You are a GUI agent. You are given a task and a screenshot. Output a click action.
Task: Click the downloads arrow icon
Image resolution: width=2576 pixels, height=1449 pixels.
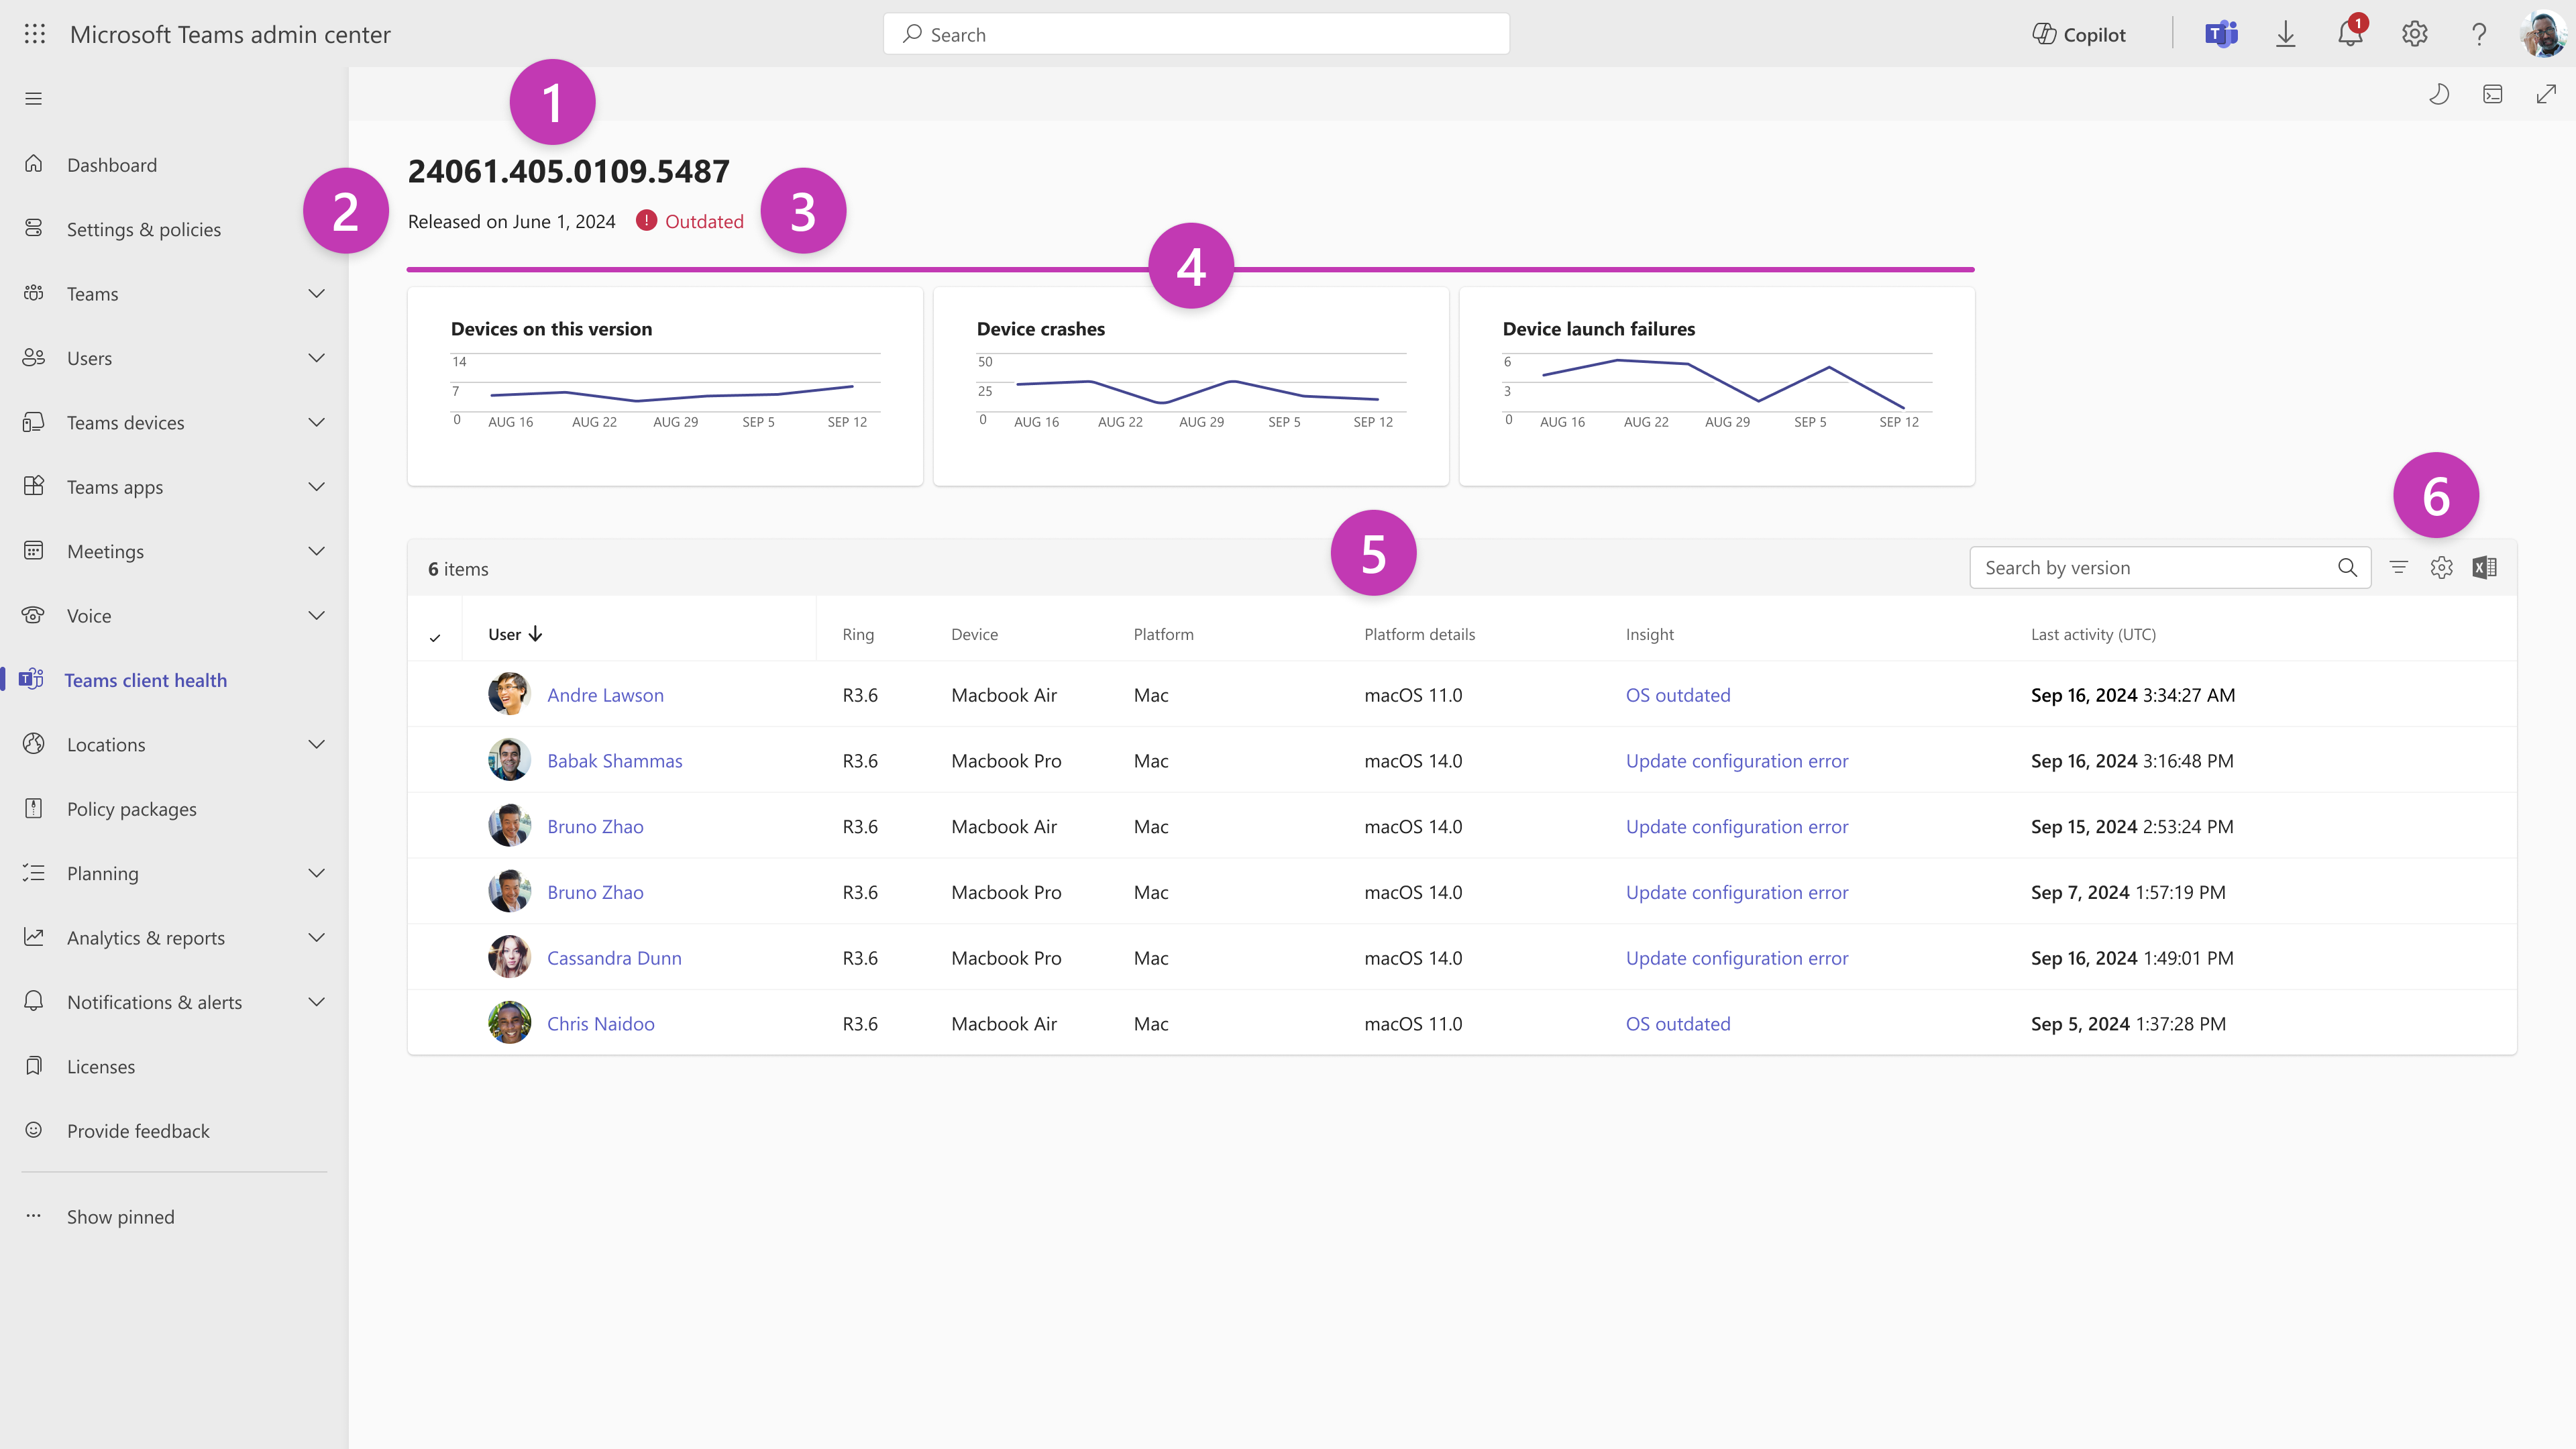tap(2285, 34)
